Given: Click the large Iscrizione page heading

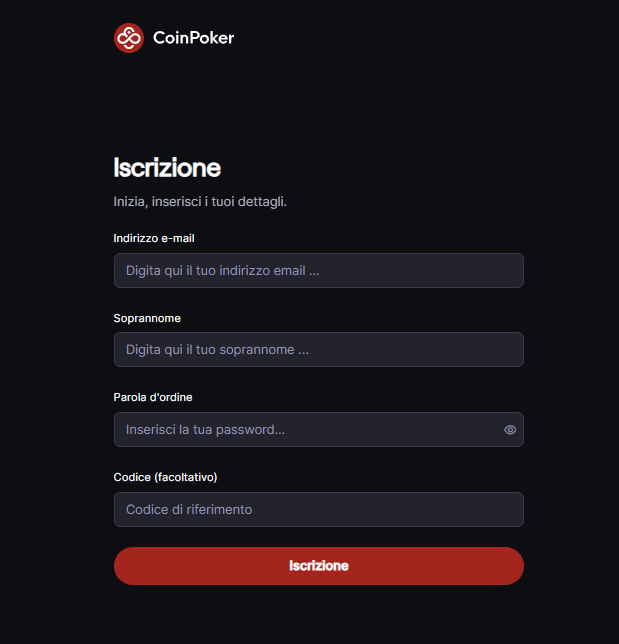Looking at the screenshot, I should tap(167, 168).
